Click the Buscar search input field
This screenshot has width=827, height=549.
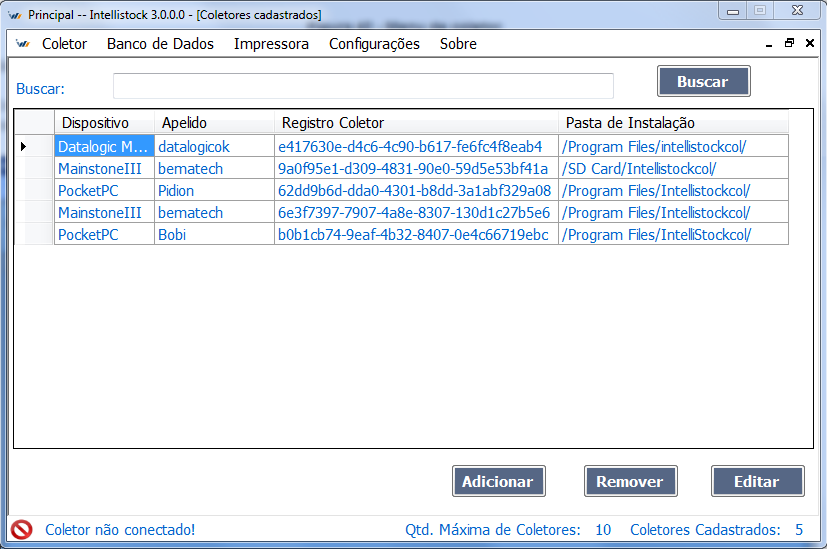pos(363,86)
